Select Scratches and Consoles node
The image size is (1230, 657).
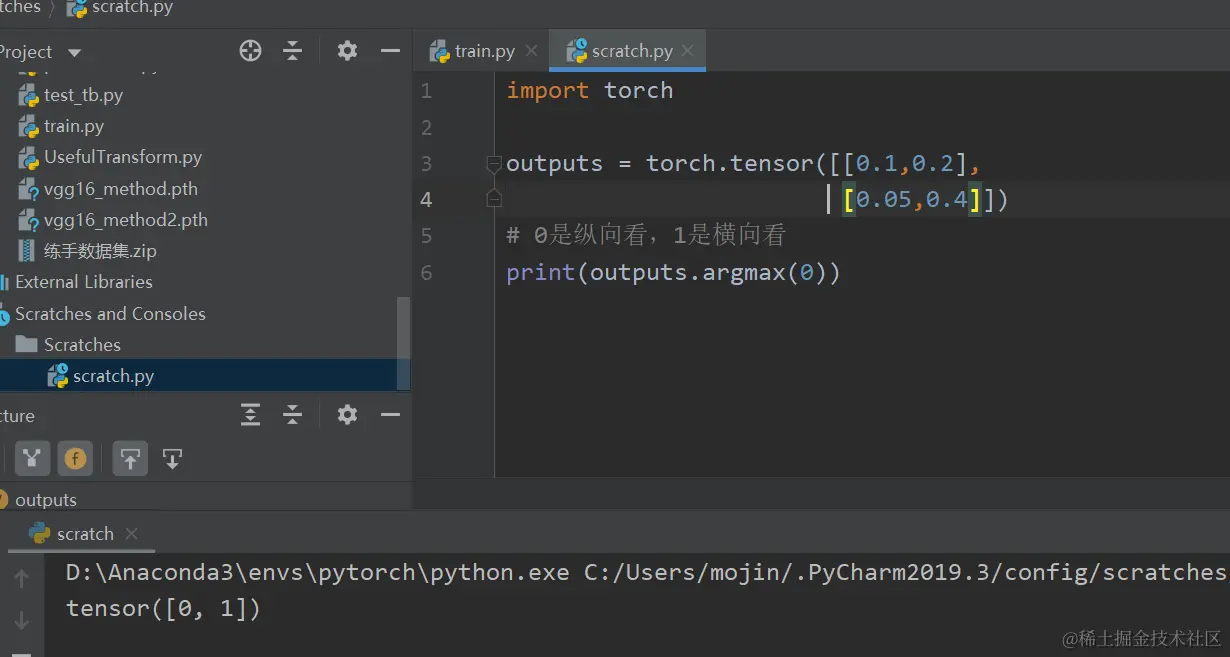pos(110,314)
